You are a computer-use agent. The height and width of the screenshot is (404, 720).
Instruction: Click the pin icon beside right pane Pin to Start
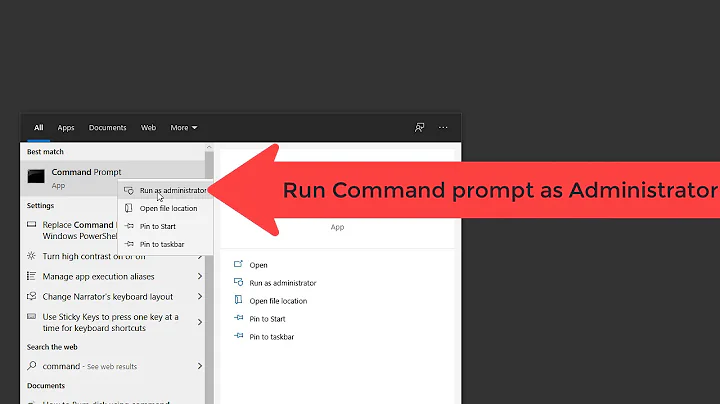pyautogui.click(x=238, y=318)
